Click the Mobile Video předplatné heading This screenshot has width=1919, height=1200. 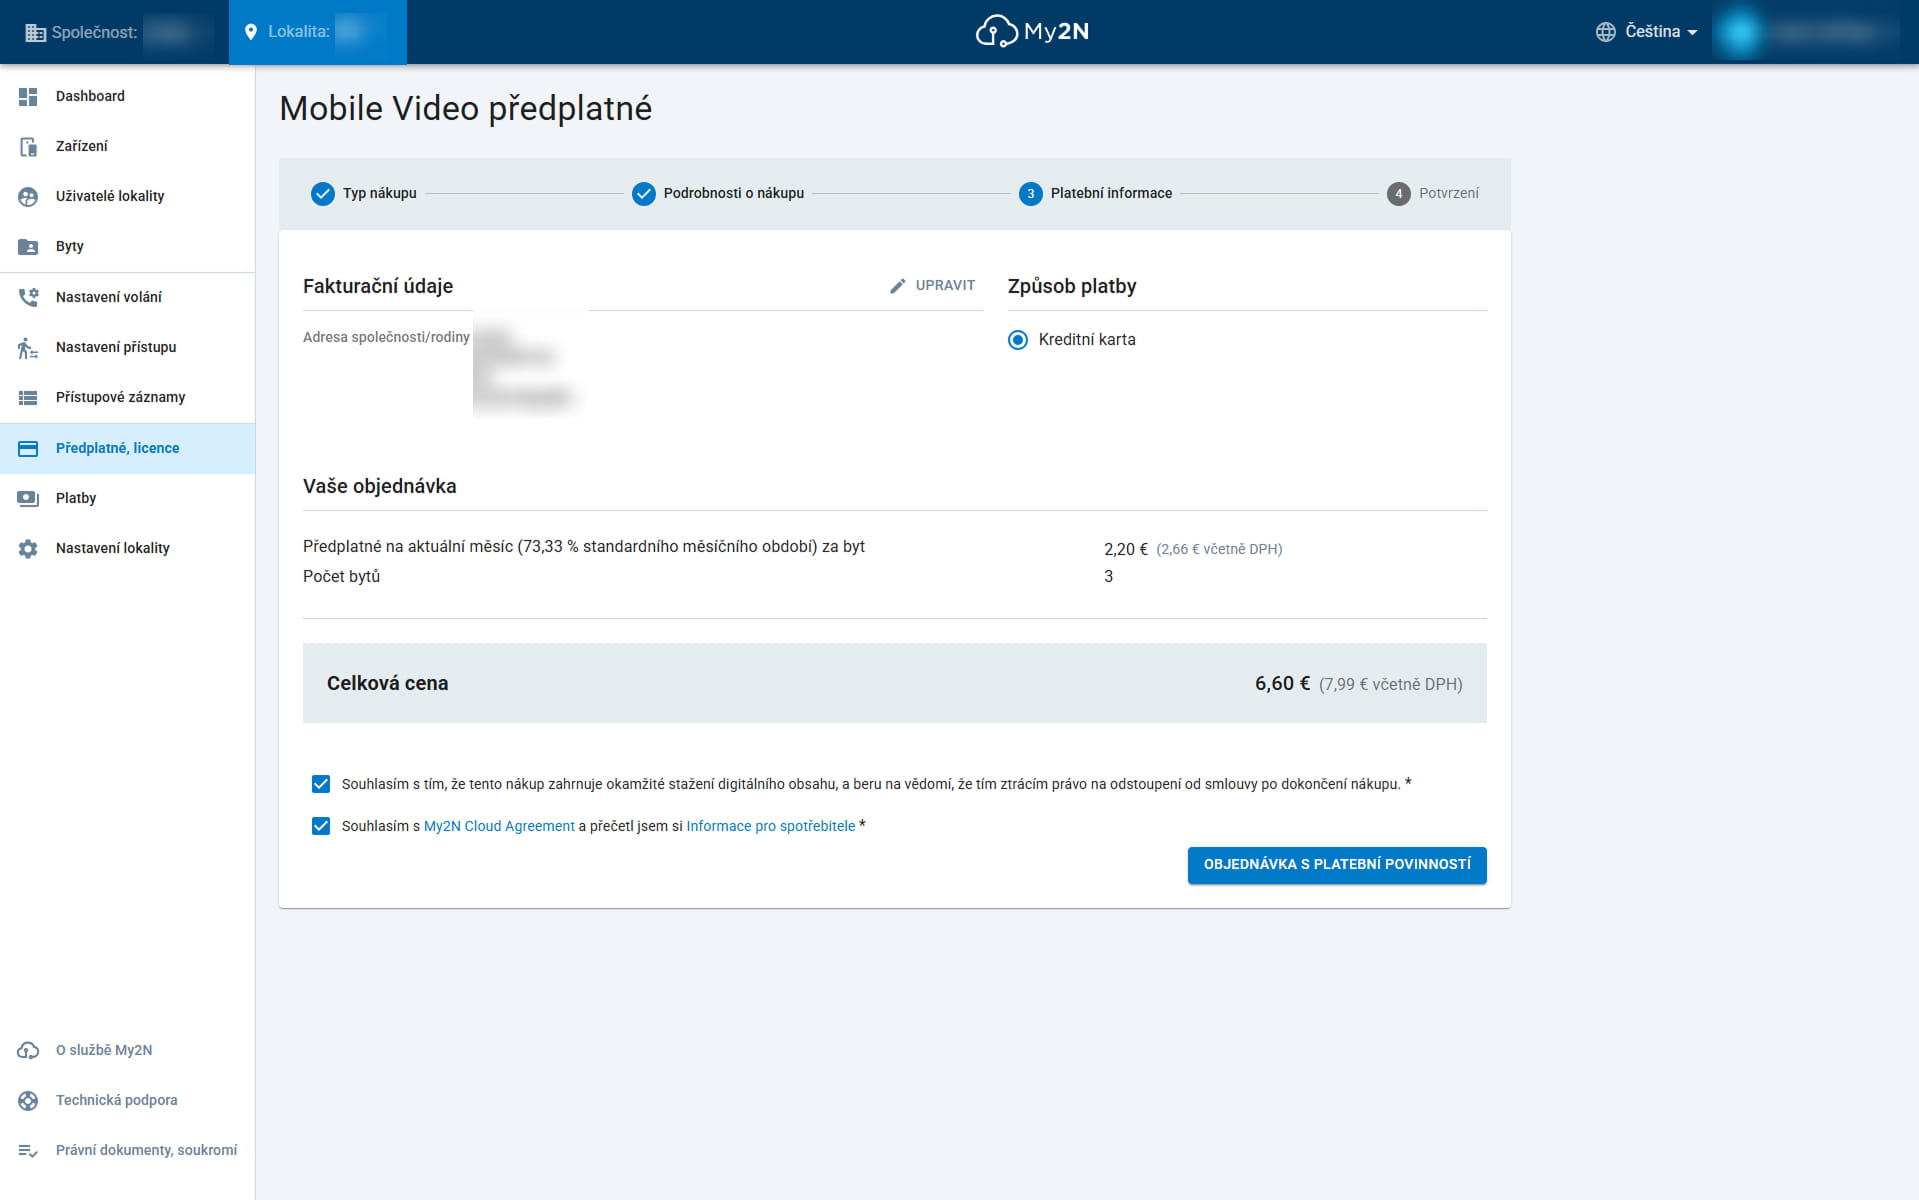[x=465, y=108]
